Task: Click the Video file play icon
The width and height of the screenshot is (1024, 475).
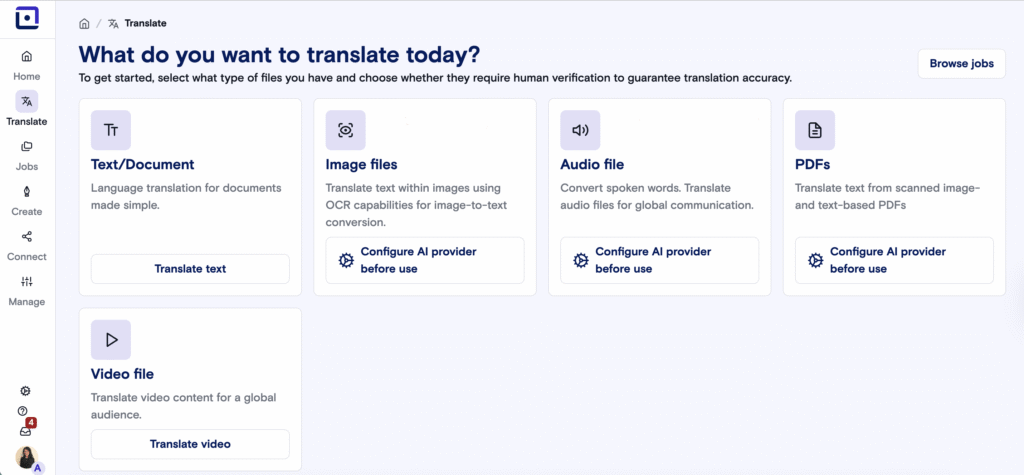Action: 111,340
